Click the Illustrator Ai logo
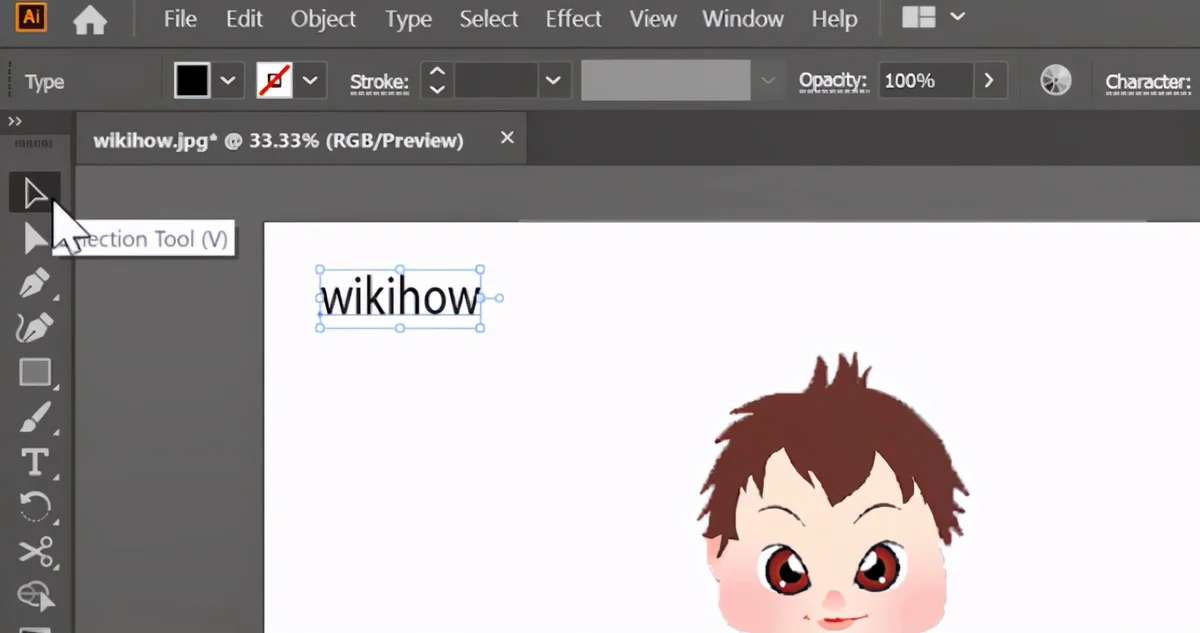1200x633 pixels. [32, 17]
